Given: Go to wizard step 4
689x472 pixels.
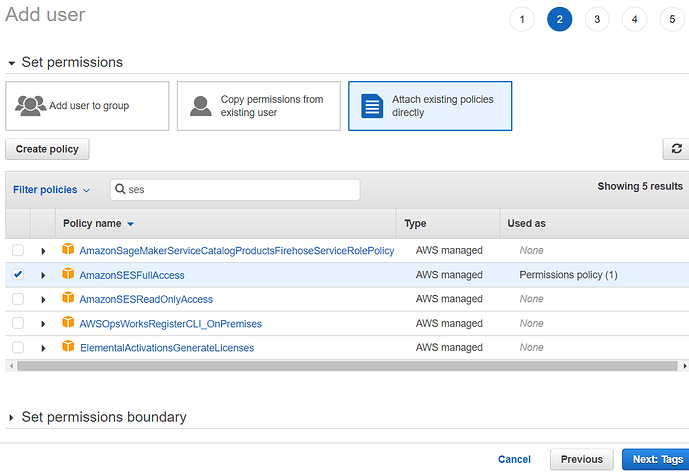Looking at the screenshot, I should pyautogui.click(x=635, y=19).
